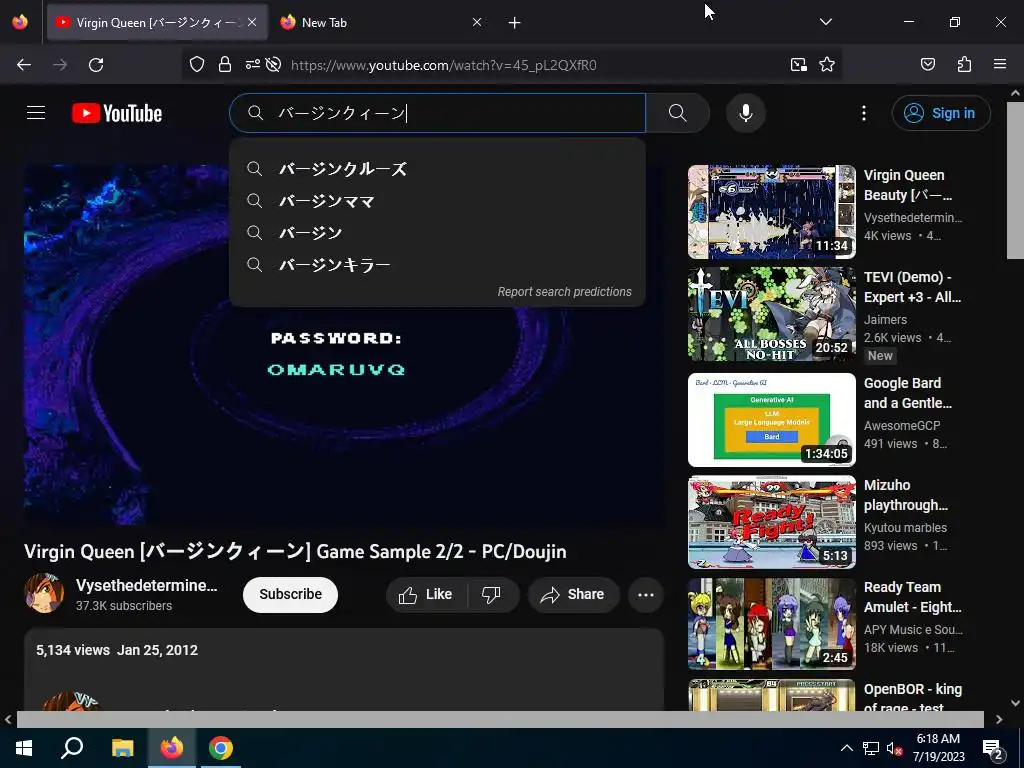The width and height of the screenshot is (1024, 768).
Task: Open Report search predictions link
Action: point(564,292)
